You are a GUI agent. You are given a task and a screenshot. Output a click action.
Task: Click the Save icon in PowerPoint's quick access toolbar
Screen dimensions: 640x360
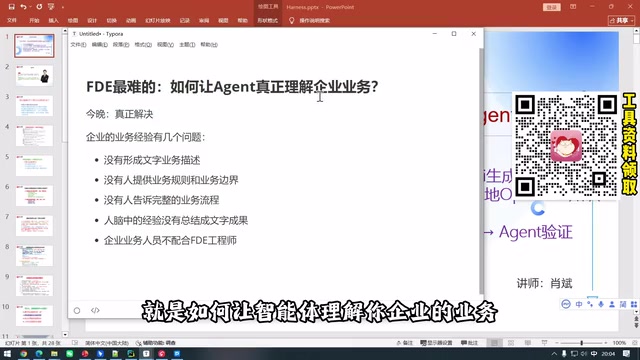coord(11,7)
